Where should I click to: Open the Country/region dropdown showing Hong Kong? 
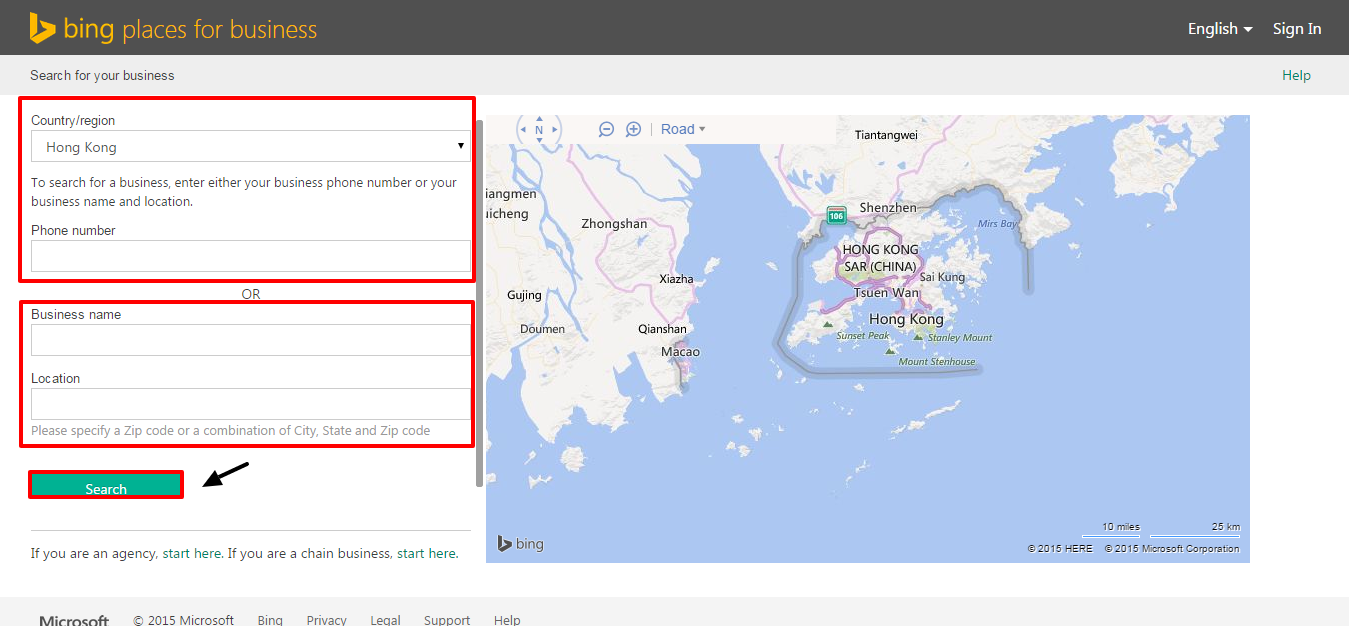click(x=251, y=146)
